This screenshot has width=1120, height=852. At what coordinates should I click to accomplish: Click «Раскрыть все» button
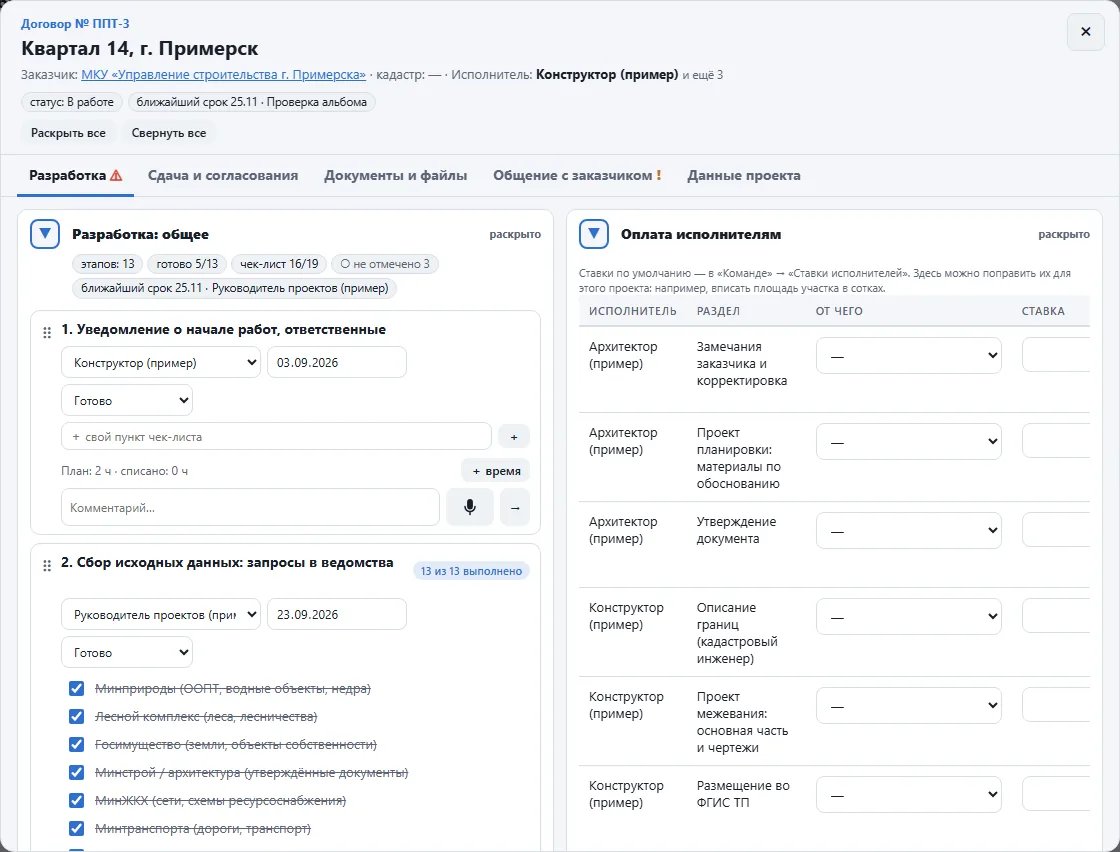click(69, 133)
